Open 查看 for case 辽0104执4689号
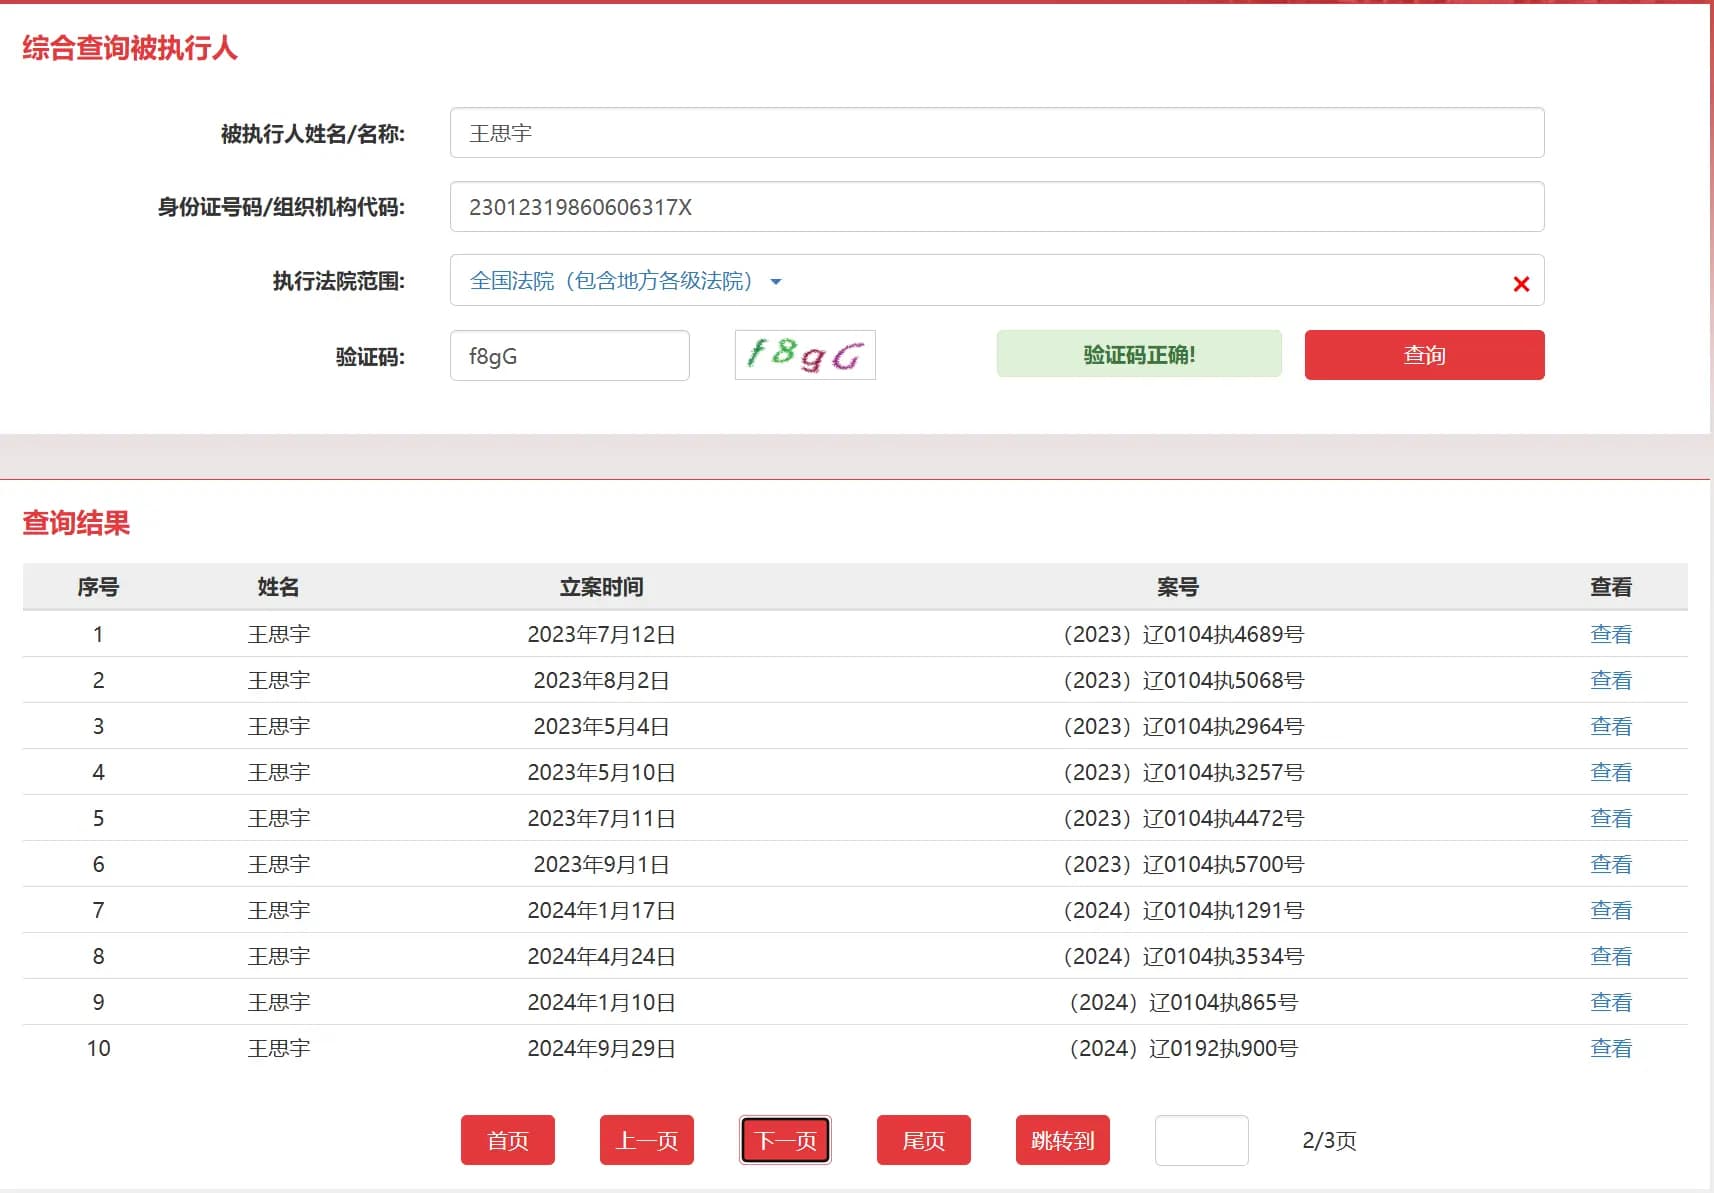The width and height of the screenshot is (1714, 1193). [1611, 634]
